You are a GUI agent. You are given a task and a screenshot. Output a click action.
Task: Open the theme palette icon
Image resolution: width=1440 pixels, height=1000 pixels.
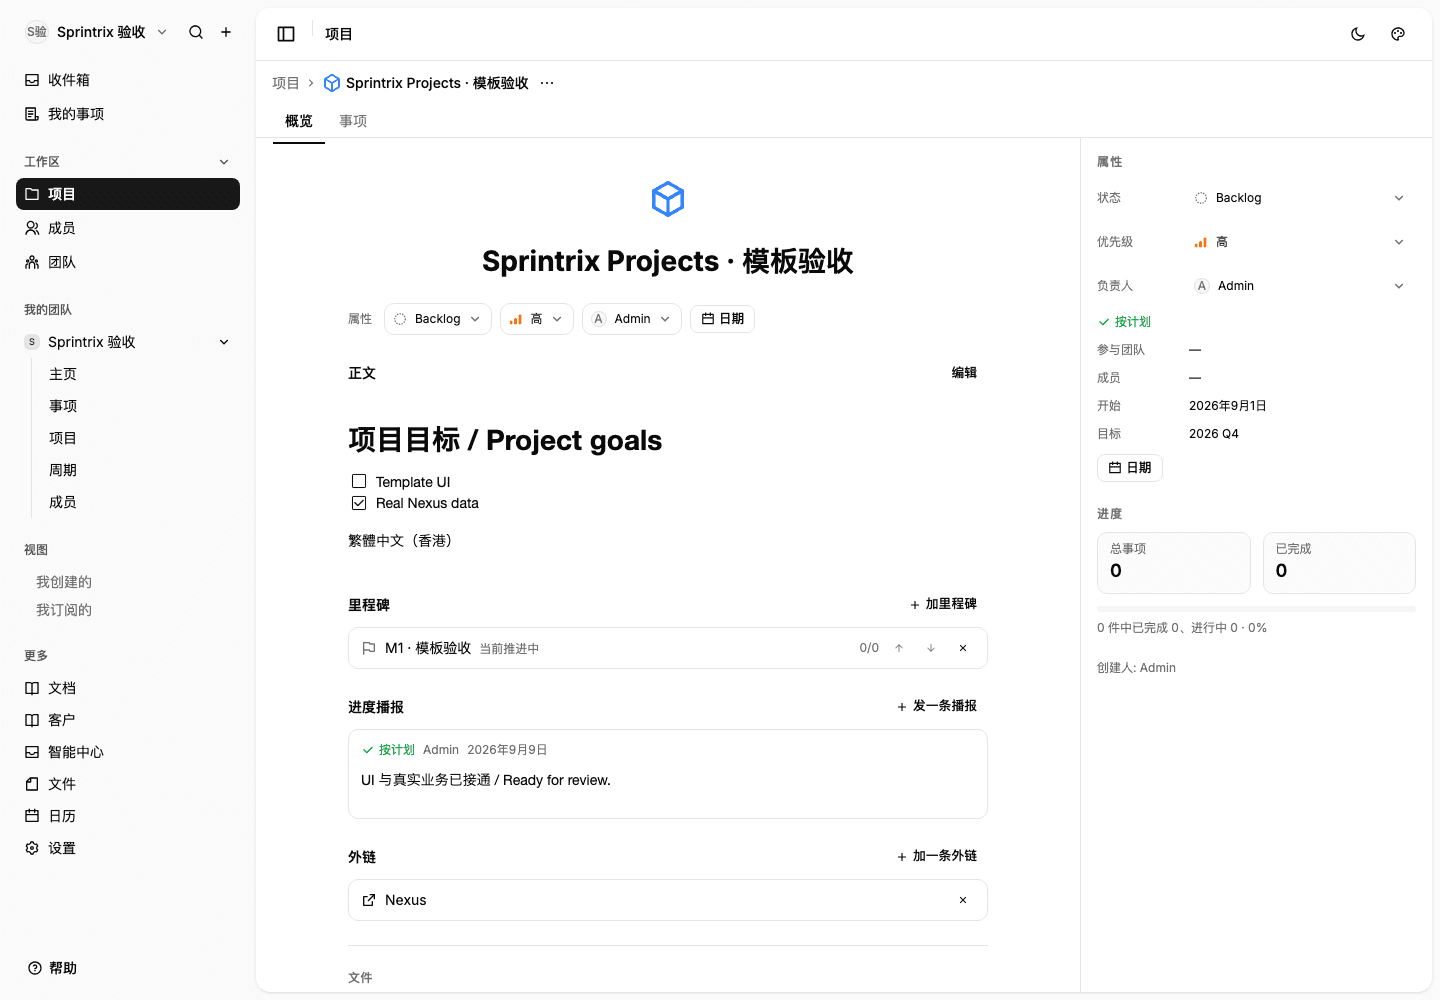[1398, 34]
